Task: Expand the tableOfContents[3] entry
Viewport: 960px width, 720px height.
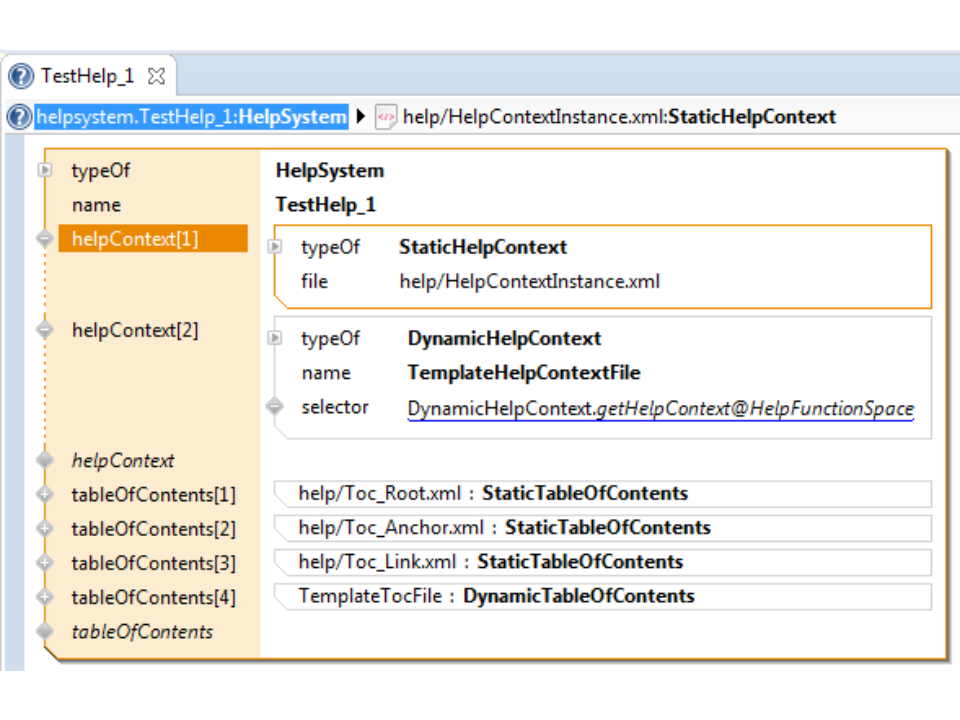Action: pyautogui.click(x=44, y=563)
